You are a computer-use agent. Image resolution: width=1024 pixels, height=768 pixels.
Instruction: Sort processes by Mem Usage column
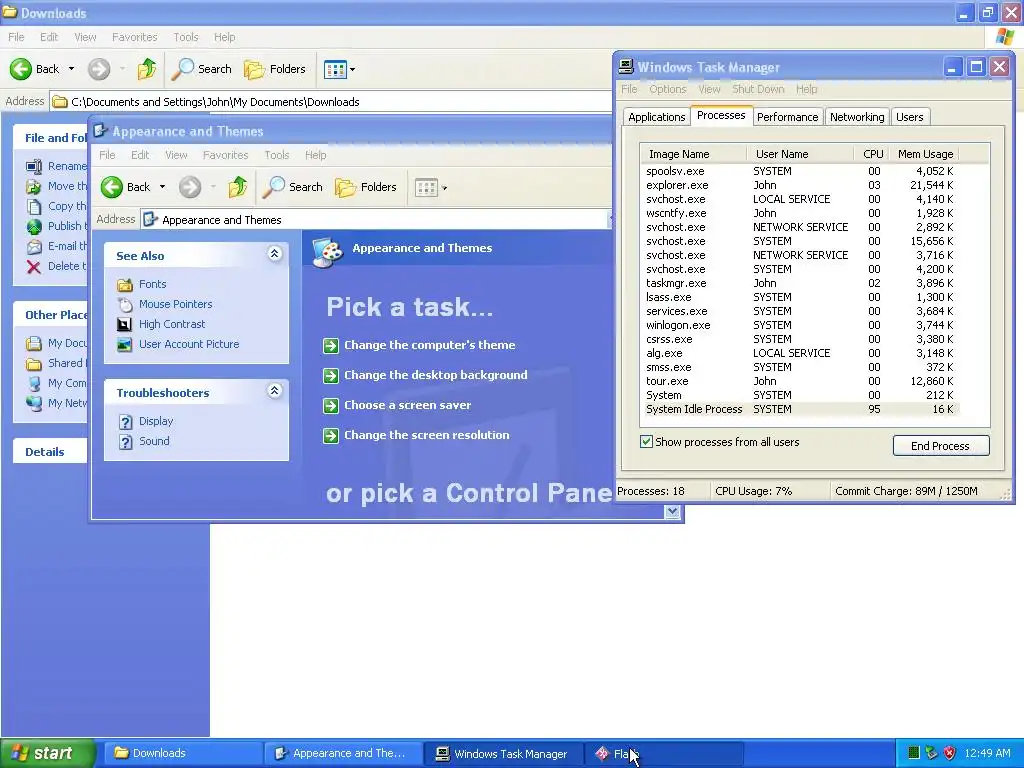[925, 154]
